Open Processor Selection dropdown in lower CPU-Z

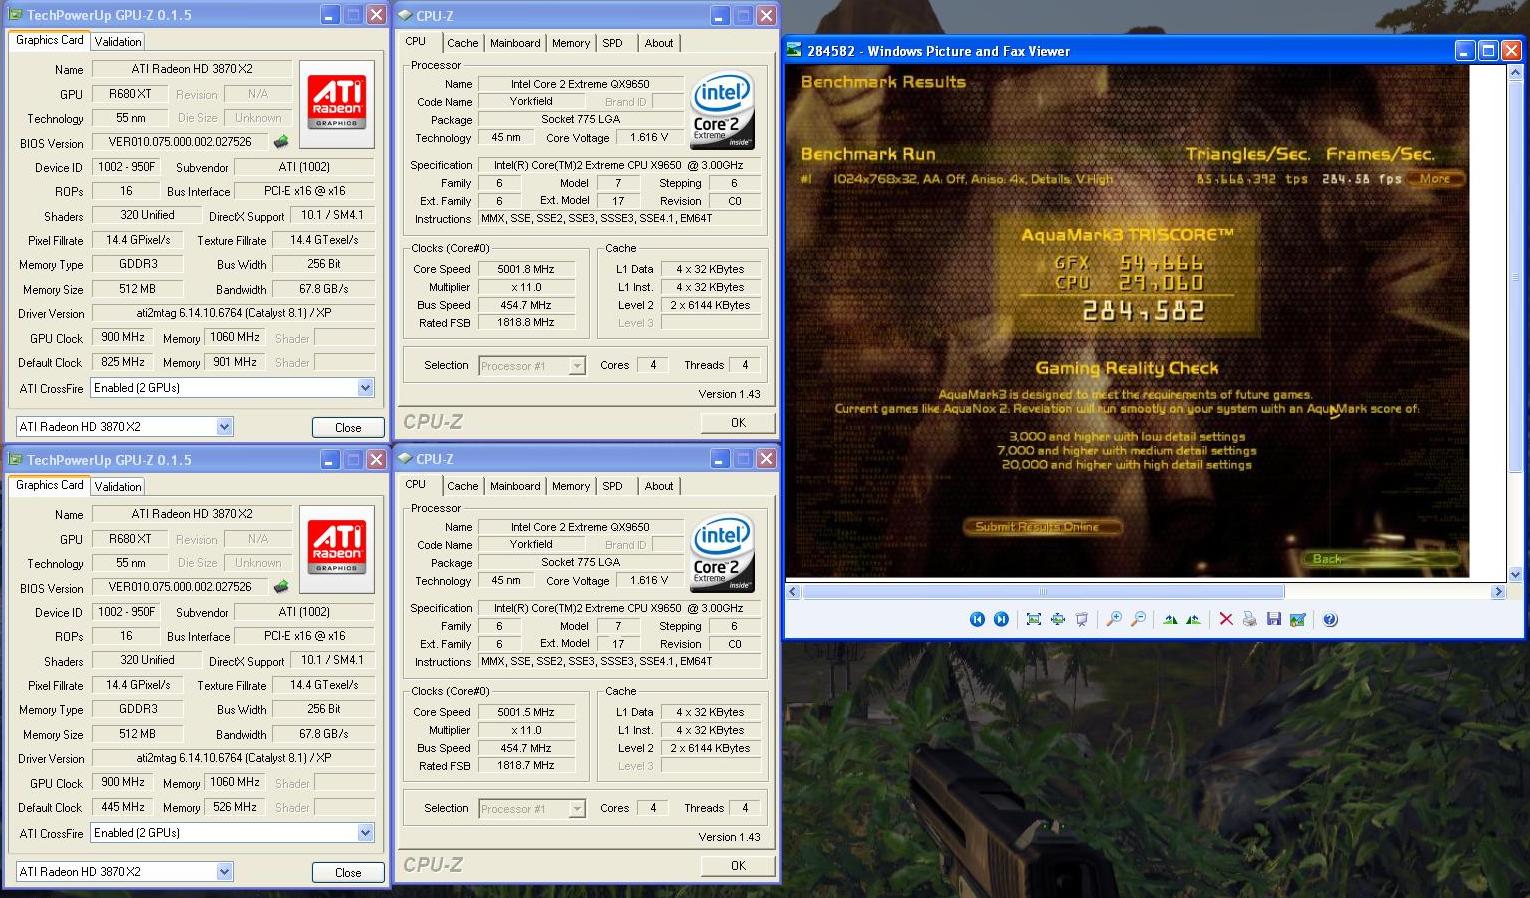pos(577,809)
